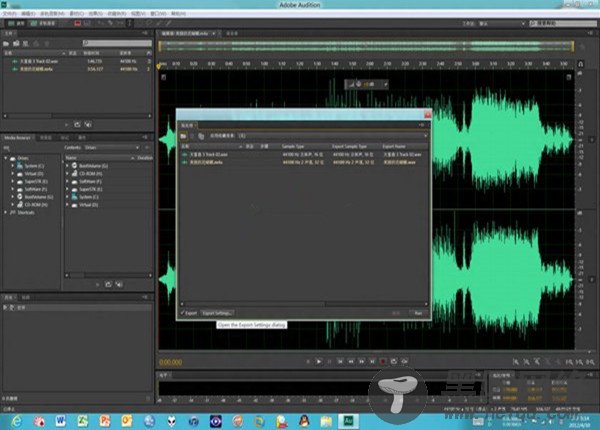Open the Window menu
This screenshot has width=600, height=430.
tap(158, 14)
